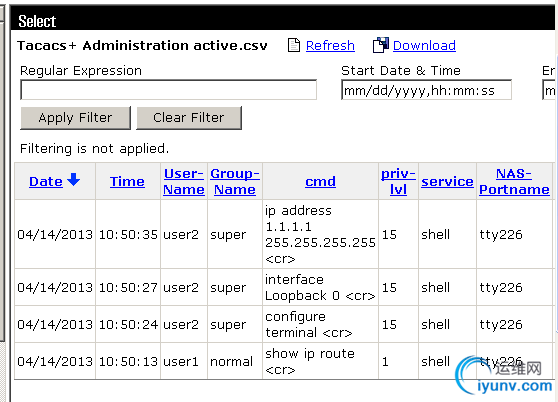Click the date in the 10:50:13 row

55,361
